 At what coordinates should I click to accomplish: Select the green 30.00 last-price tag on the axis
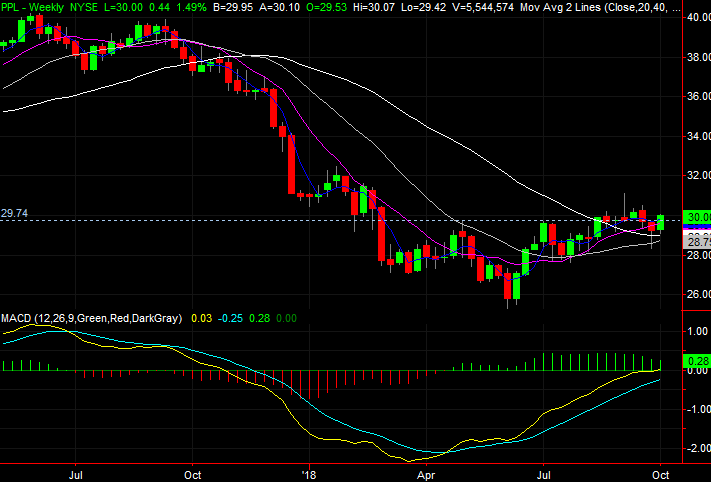(697, 217)
